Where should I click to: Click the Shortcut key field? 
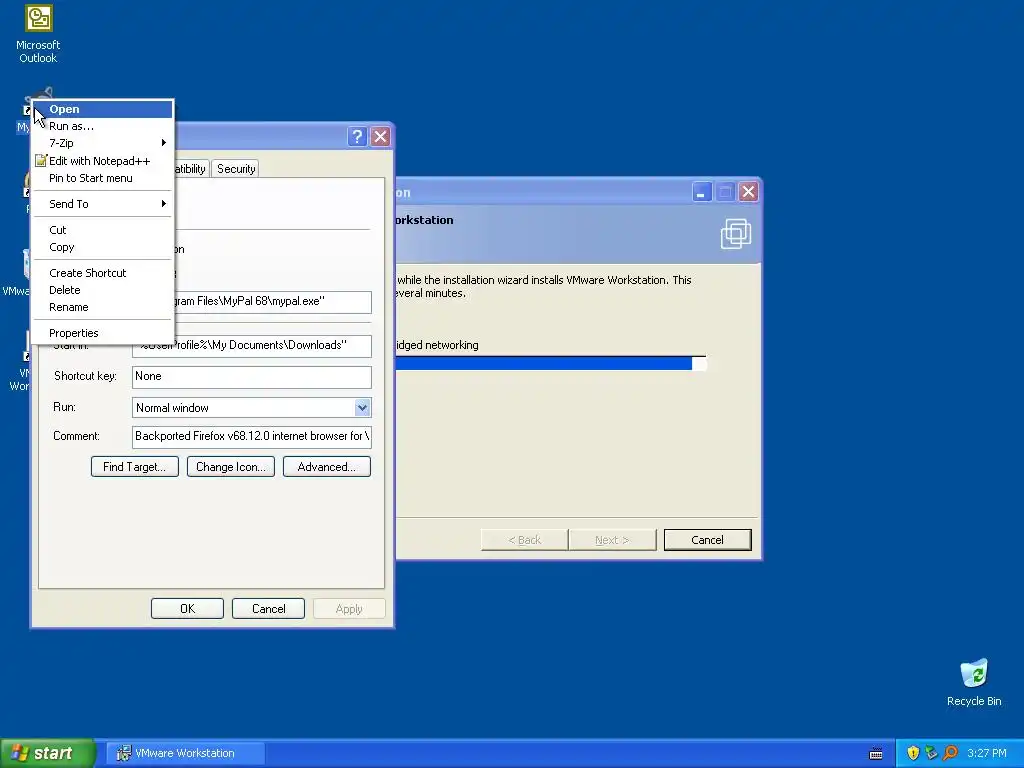coord(251,377)
